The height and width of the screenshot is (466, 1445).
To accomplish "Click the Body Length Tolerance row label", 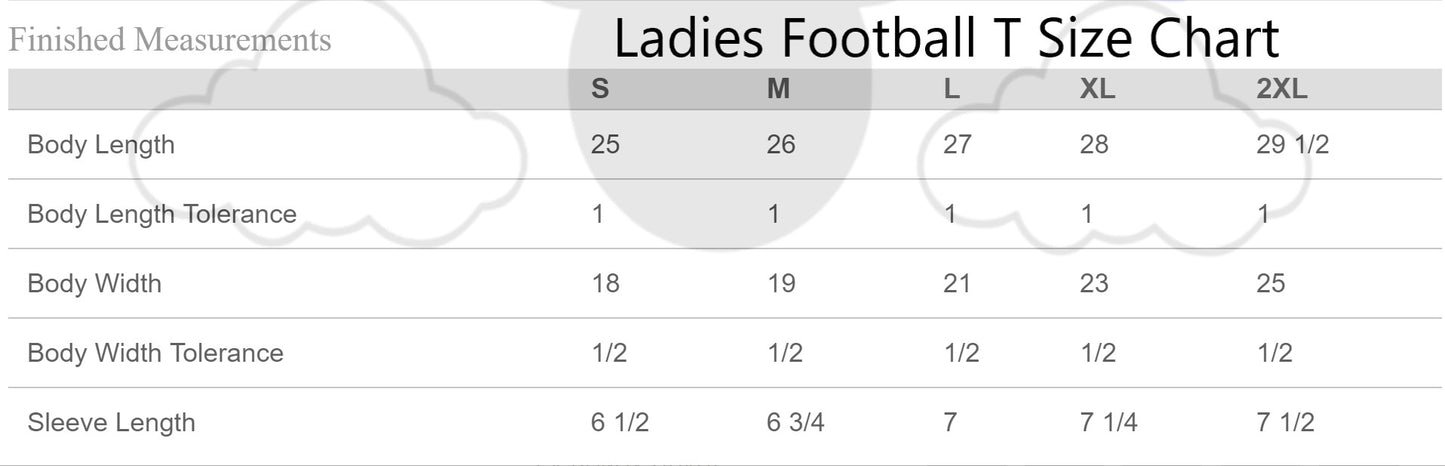I will 162,214.
